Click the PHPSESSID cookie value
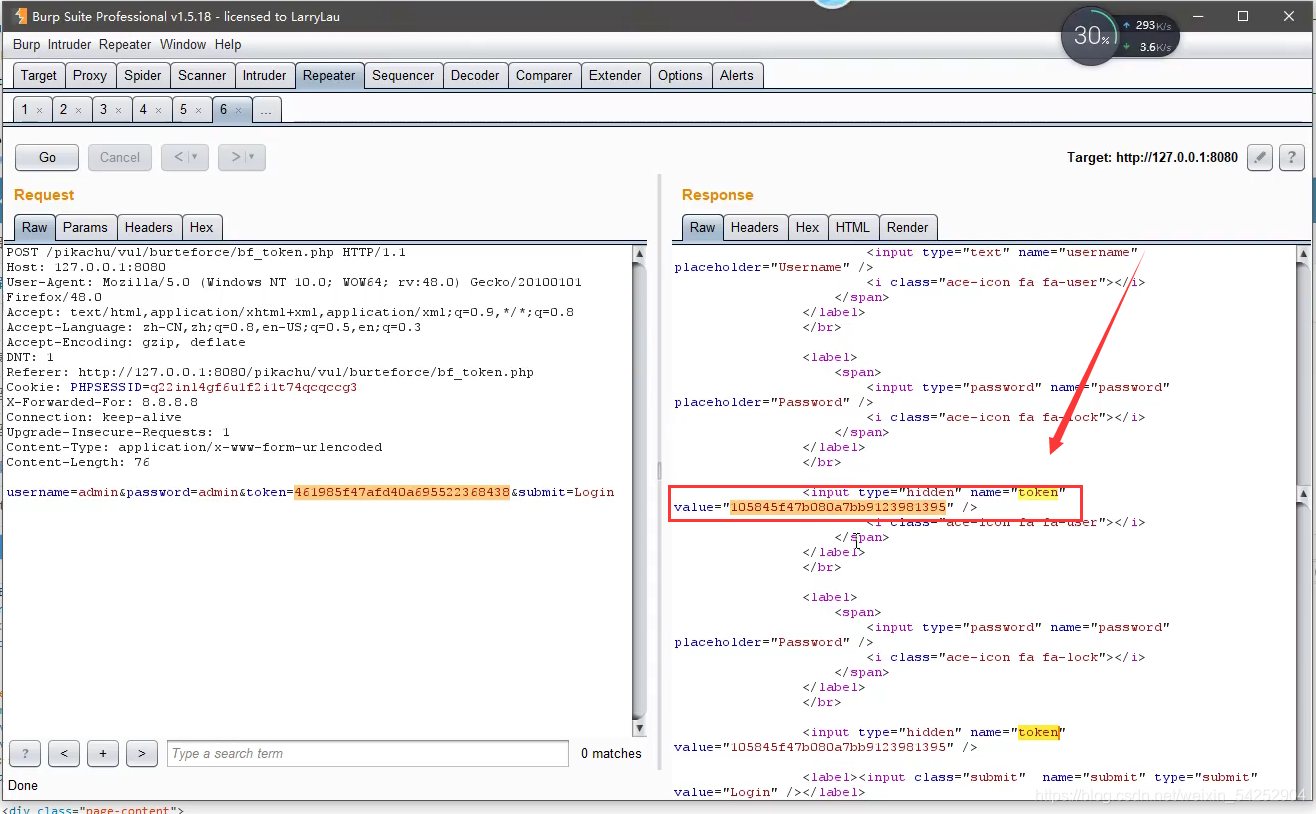 point(254,387)
